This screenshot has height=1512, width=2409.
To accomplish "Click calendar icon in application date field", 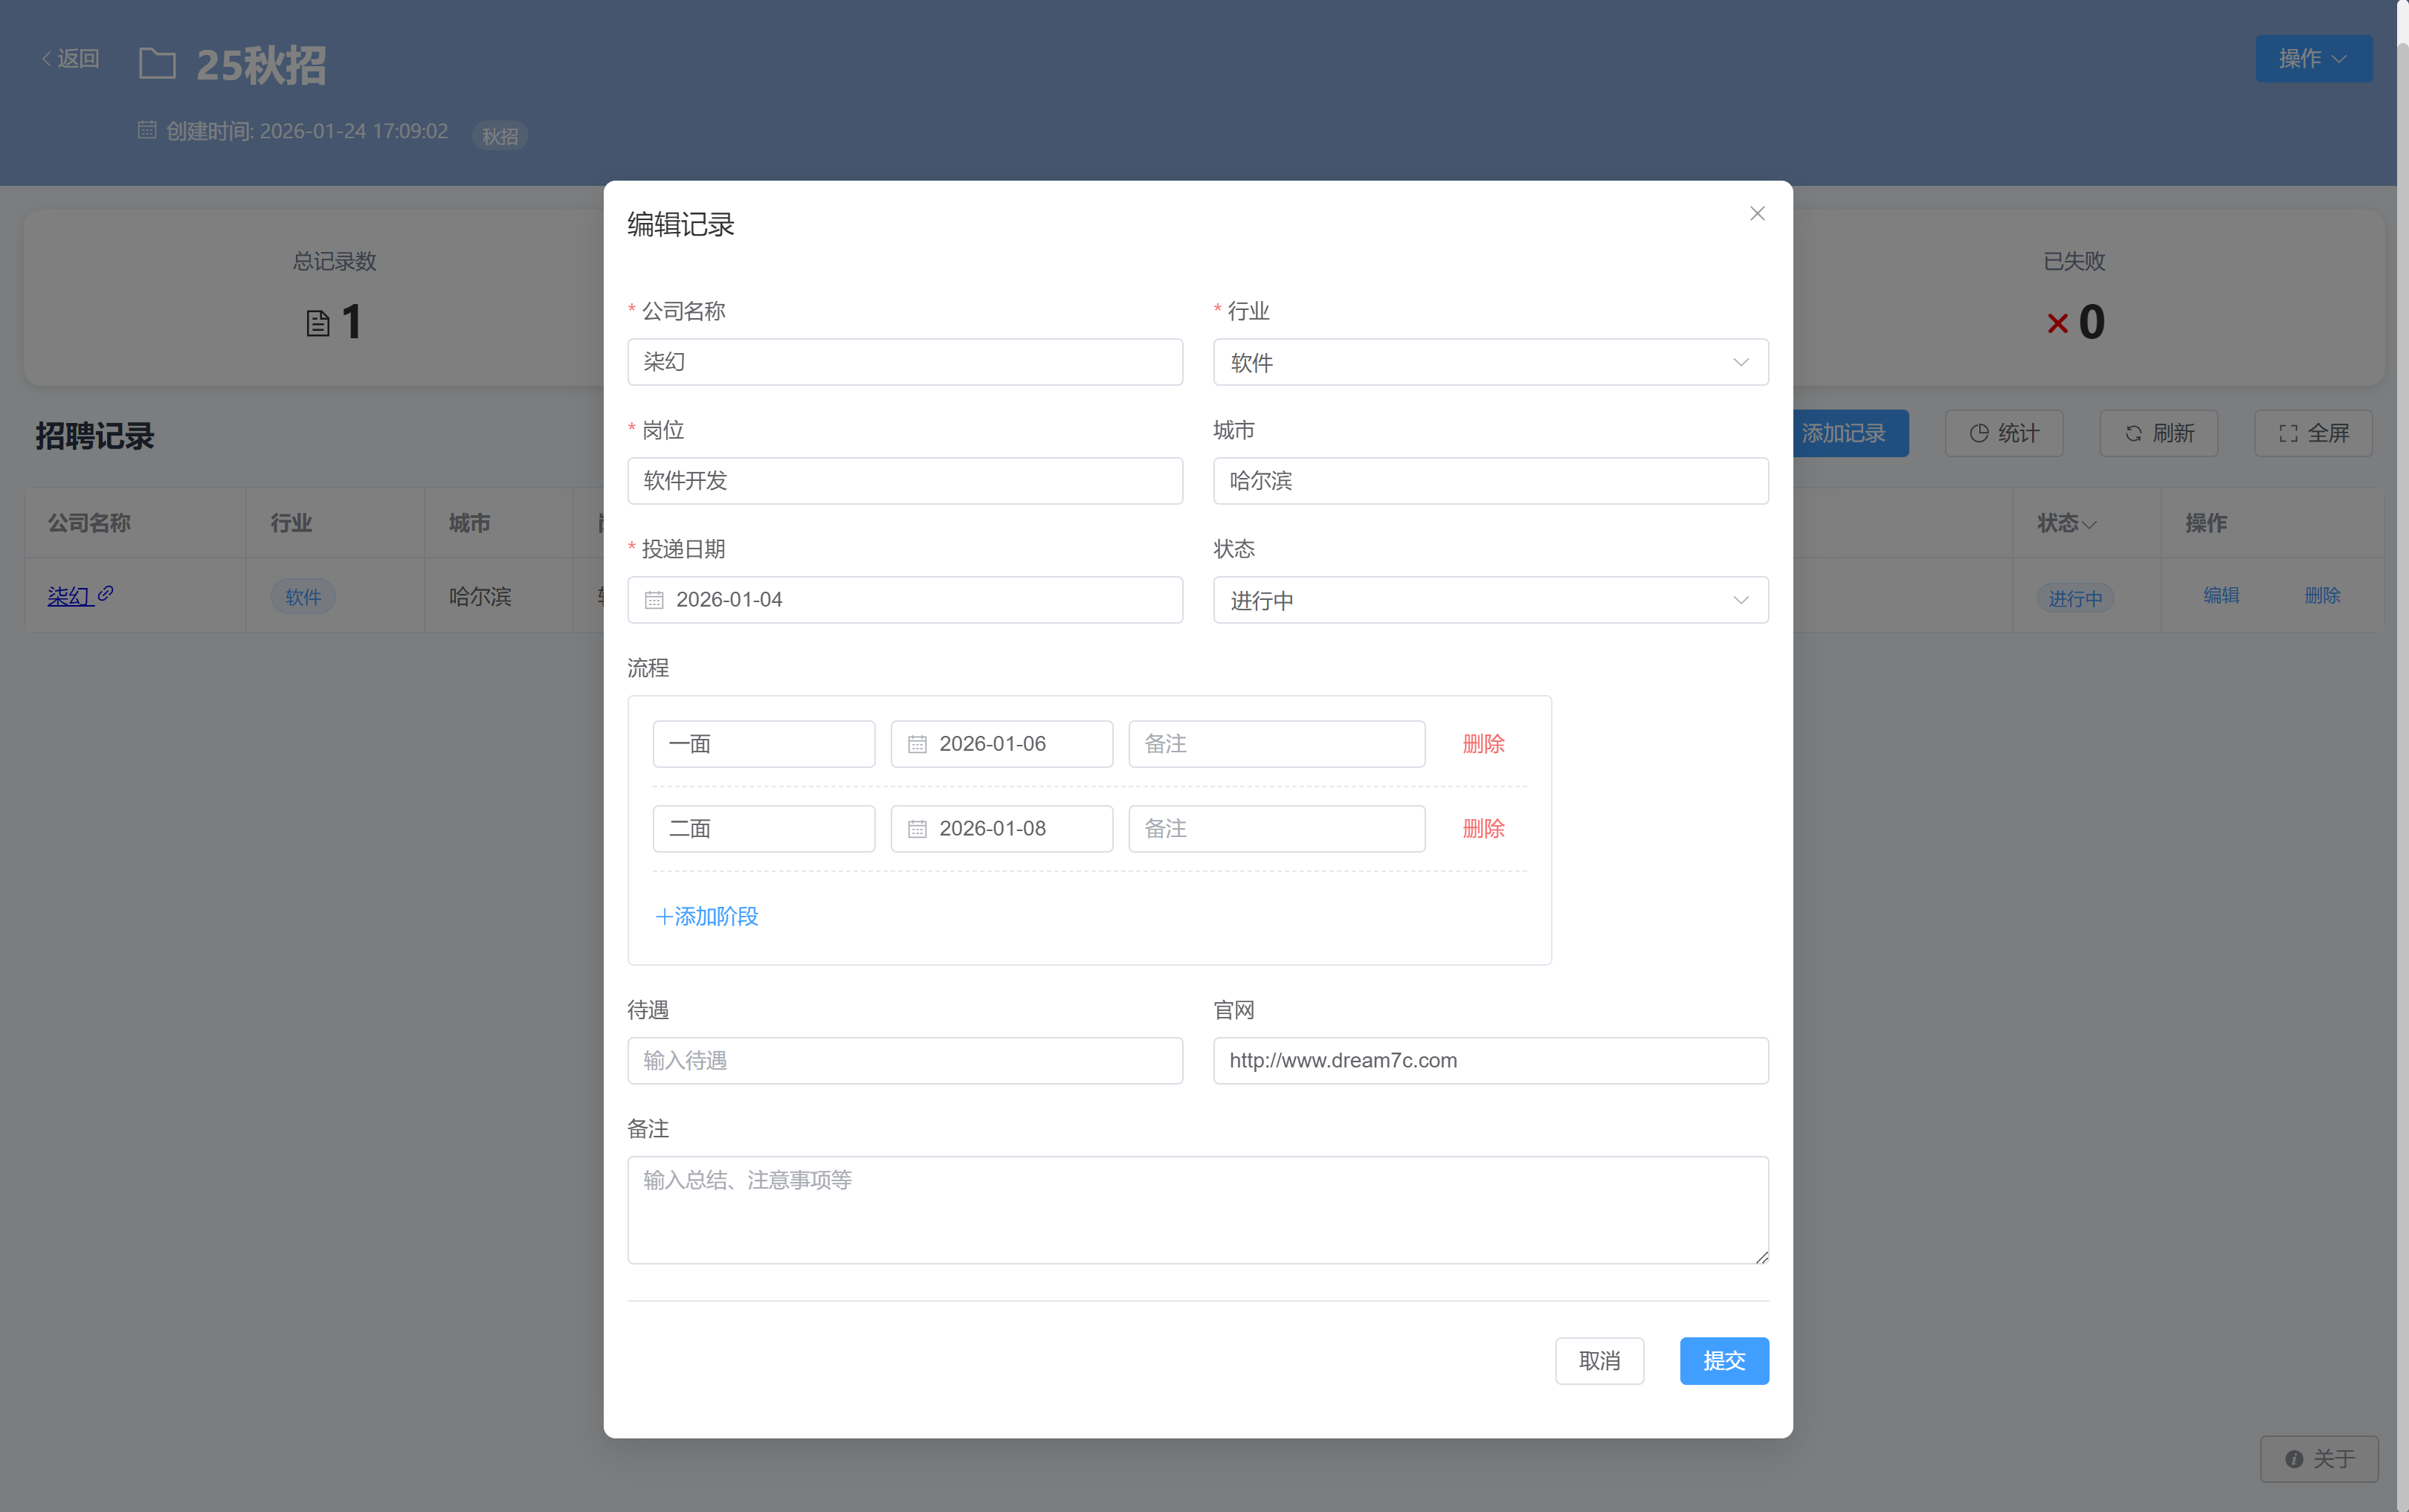I will pyautogui.click(x=654, y=600).
